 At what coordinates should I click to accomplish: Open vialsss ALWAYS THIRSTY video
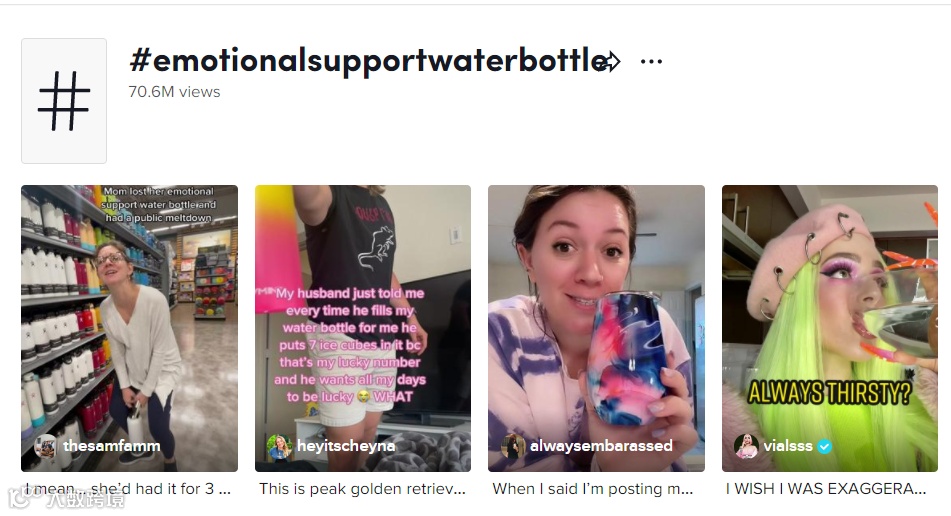pyautogui.click(x=830, y=328)
